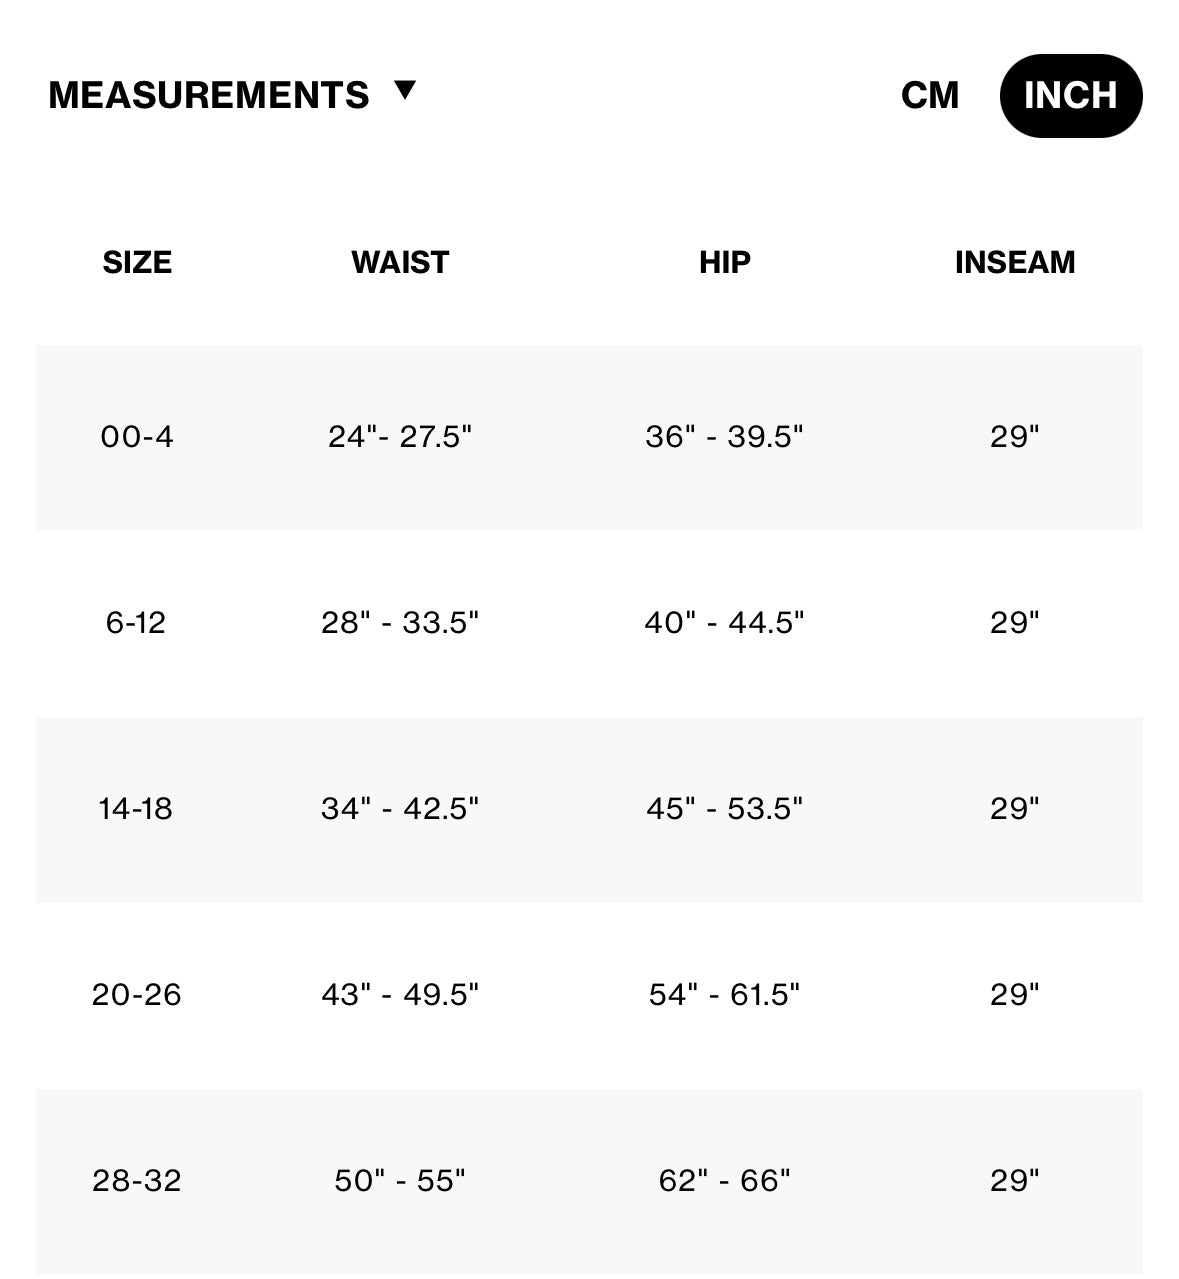
Task: Switch units to CM
Action: coord(929,96)
